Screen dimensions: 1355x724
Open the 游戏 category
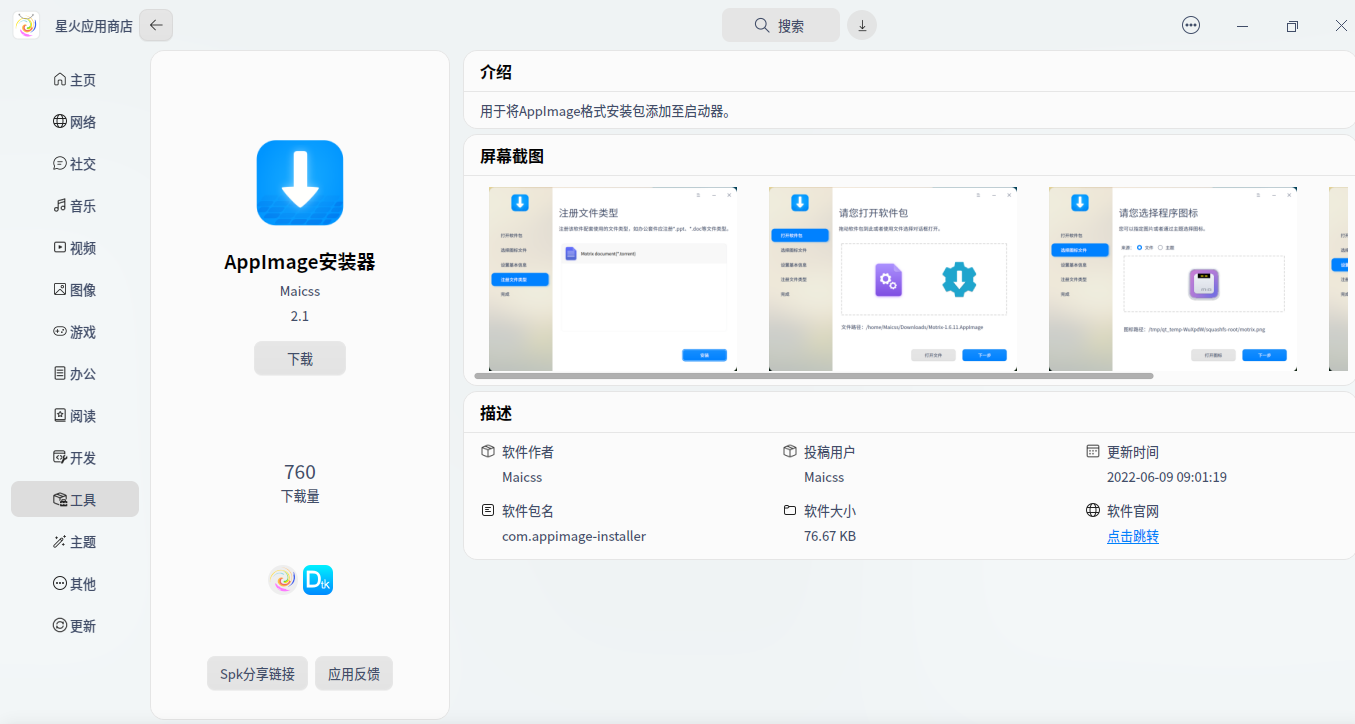[x=75, y=332]
